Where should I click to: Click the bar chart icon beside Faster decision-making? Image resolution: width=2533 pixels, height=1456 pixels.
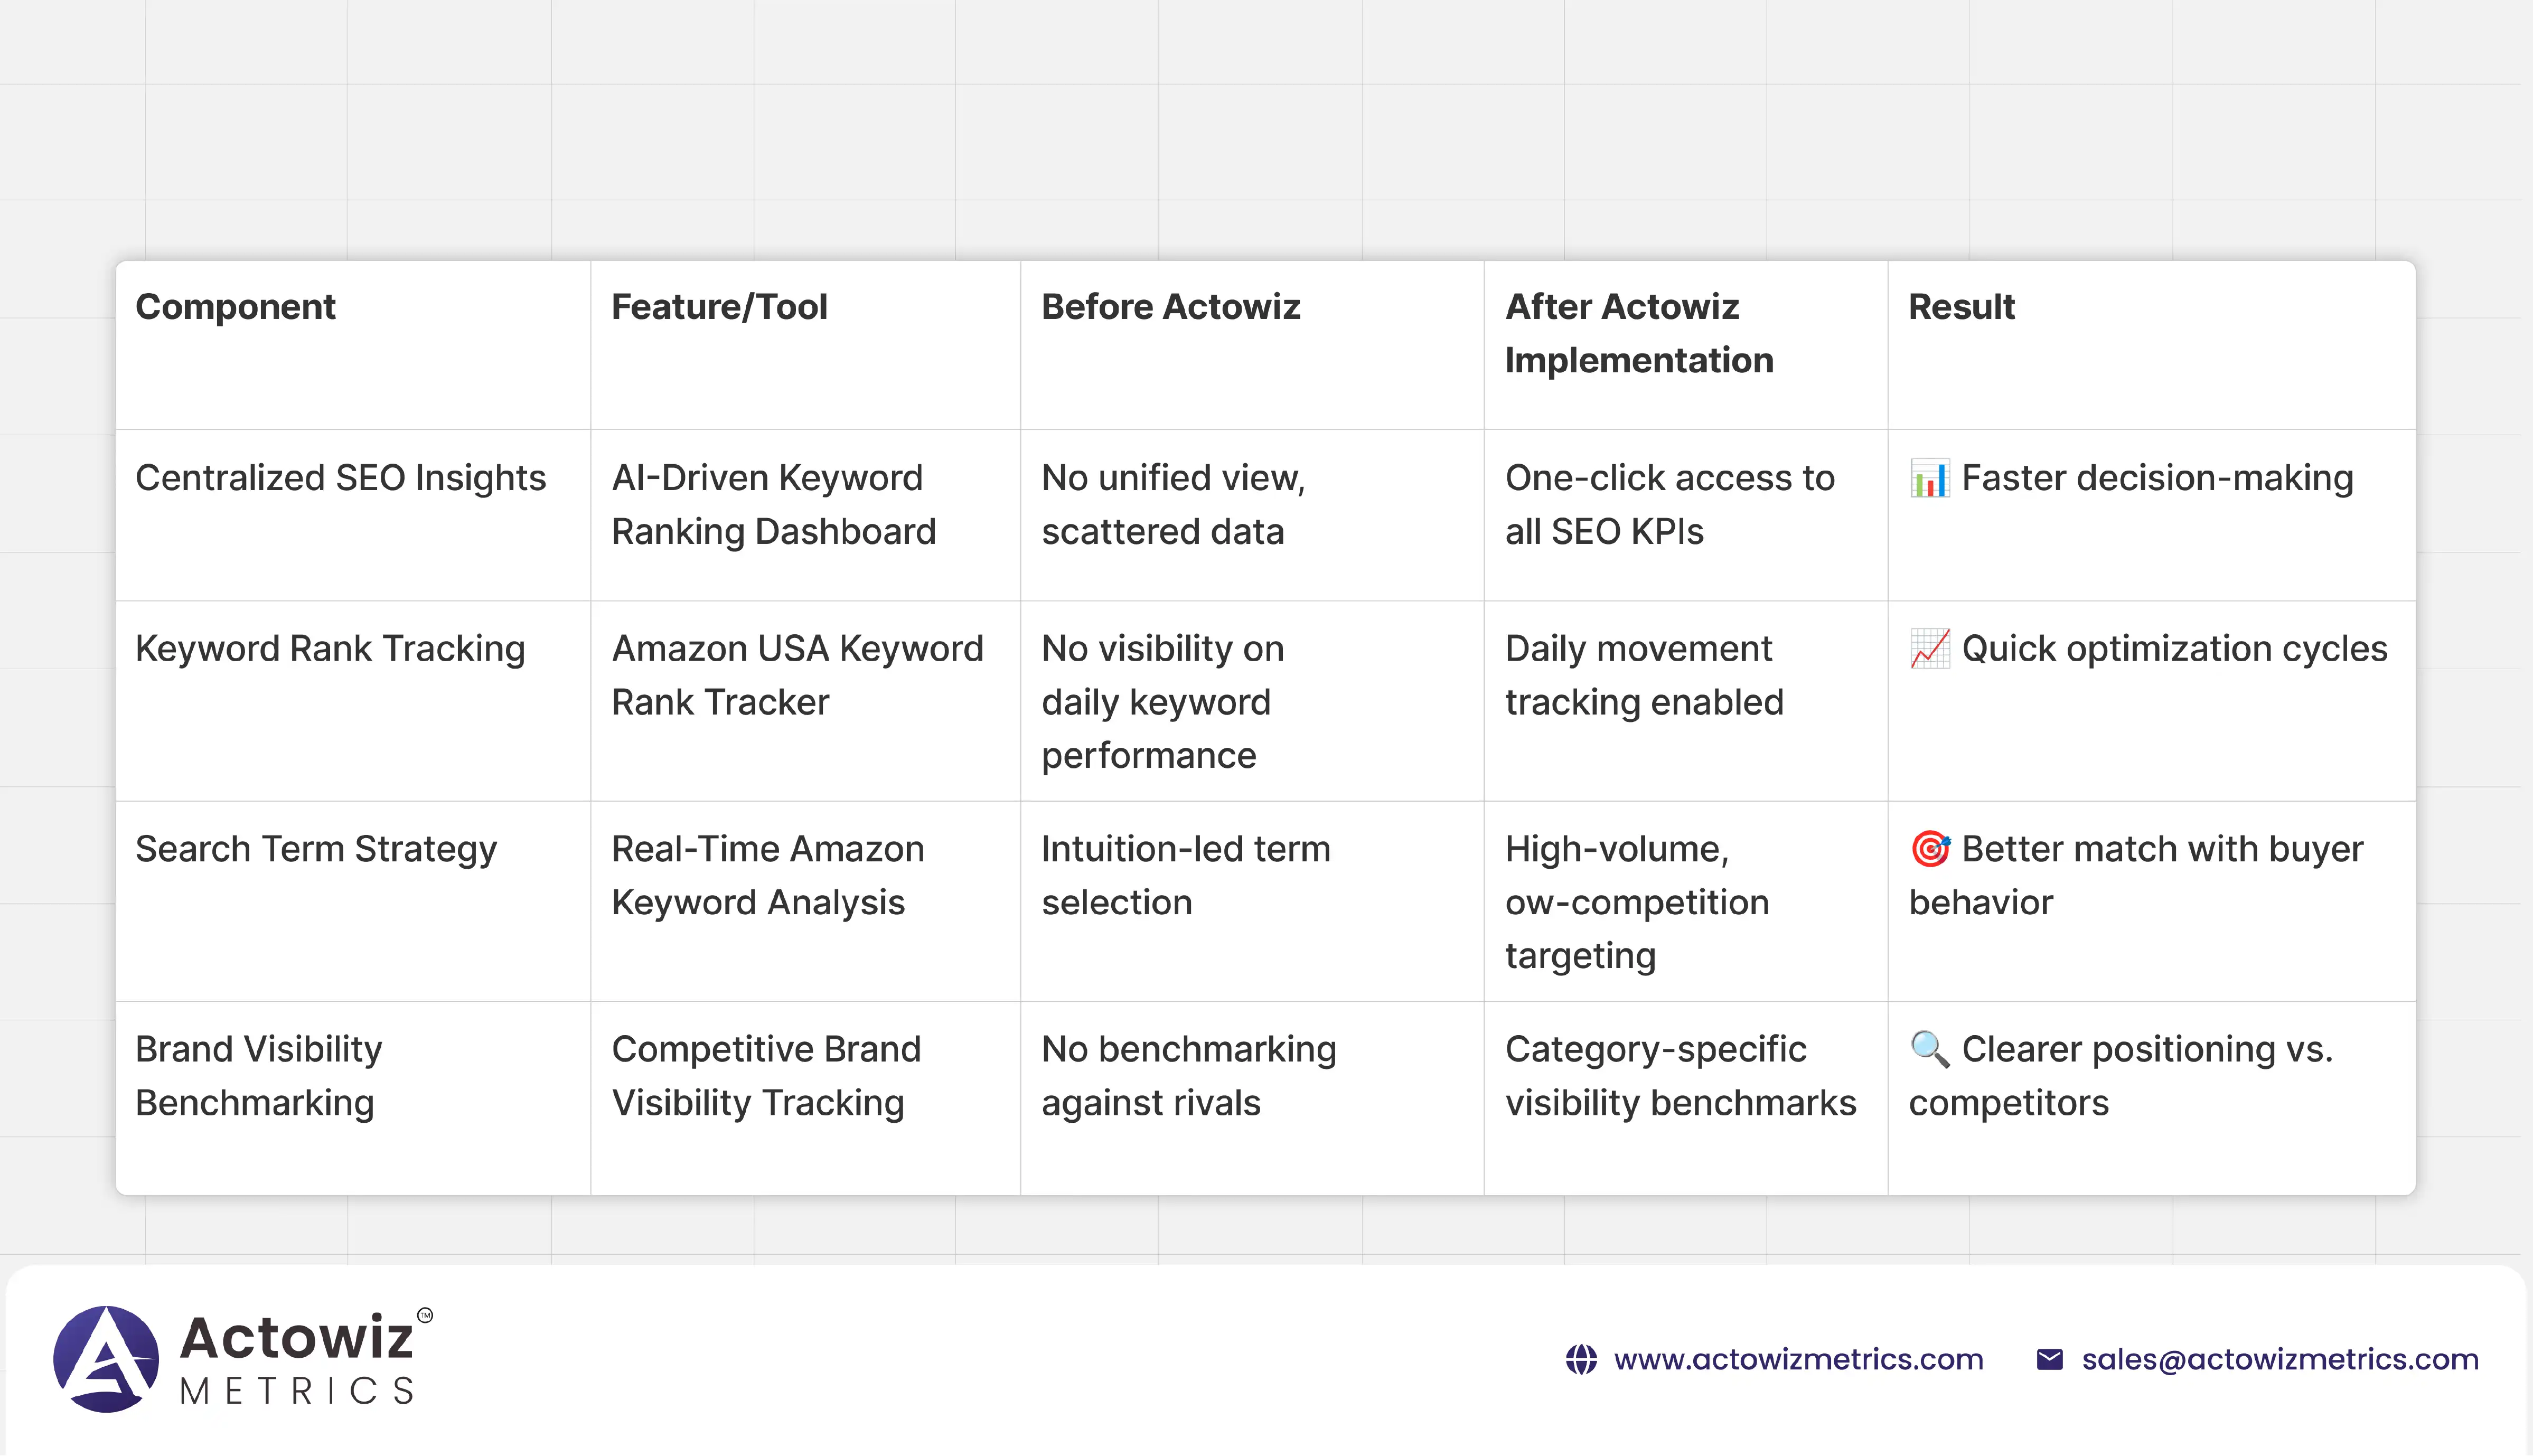click(1929, 478)
